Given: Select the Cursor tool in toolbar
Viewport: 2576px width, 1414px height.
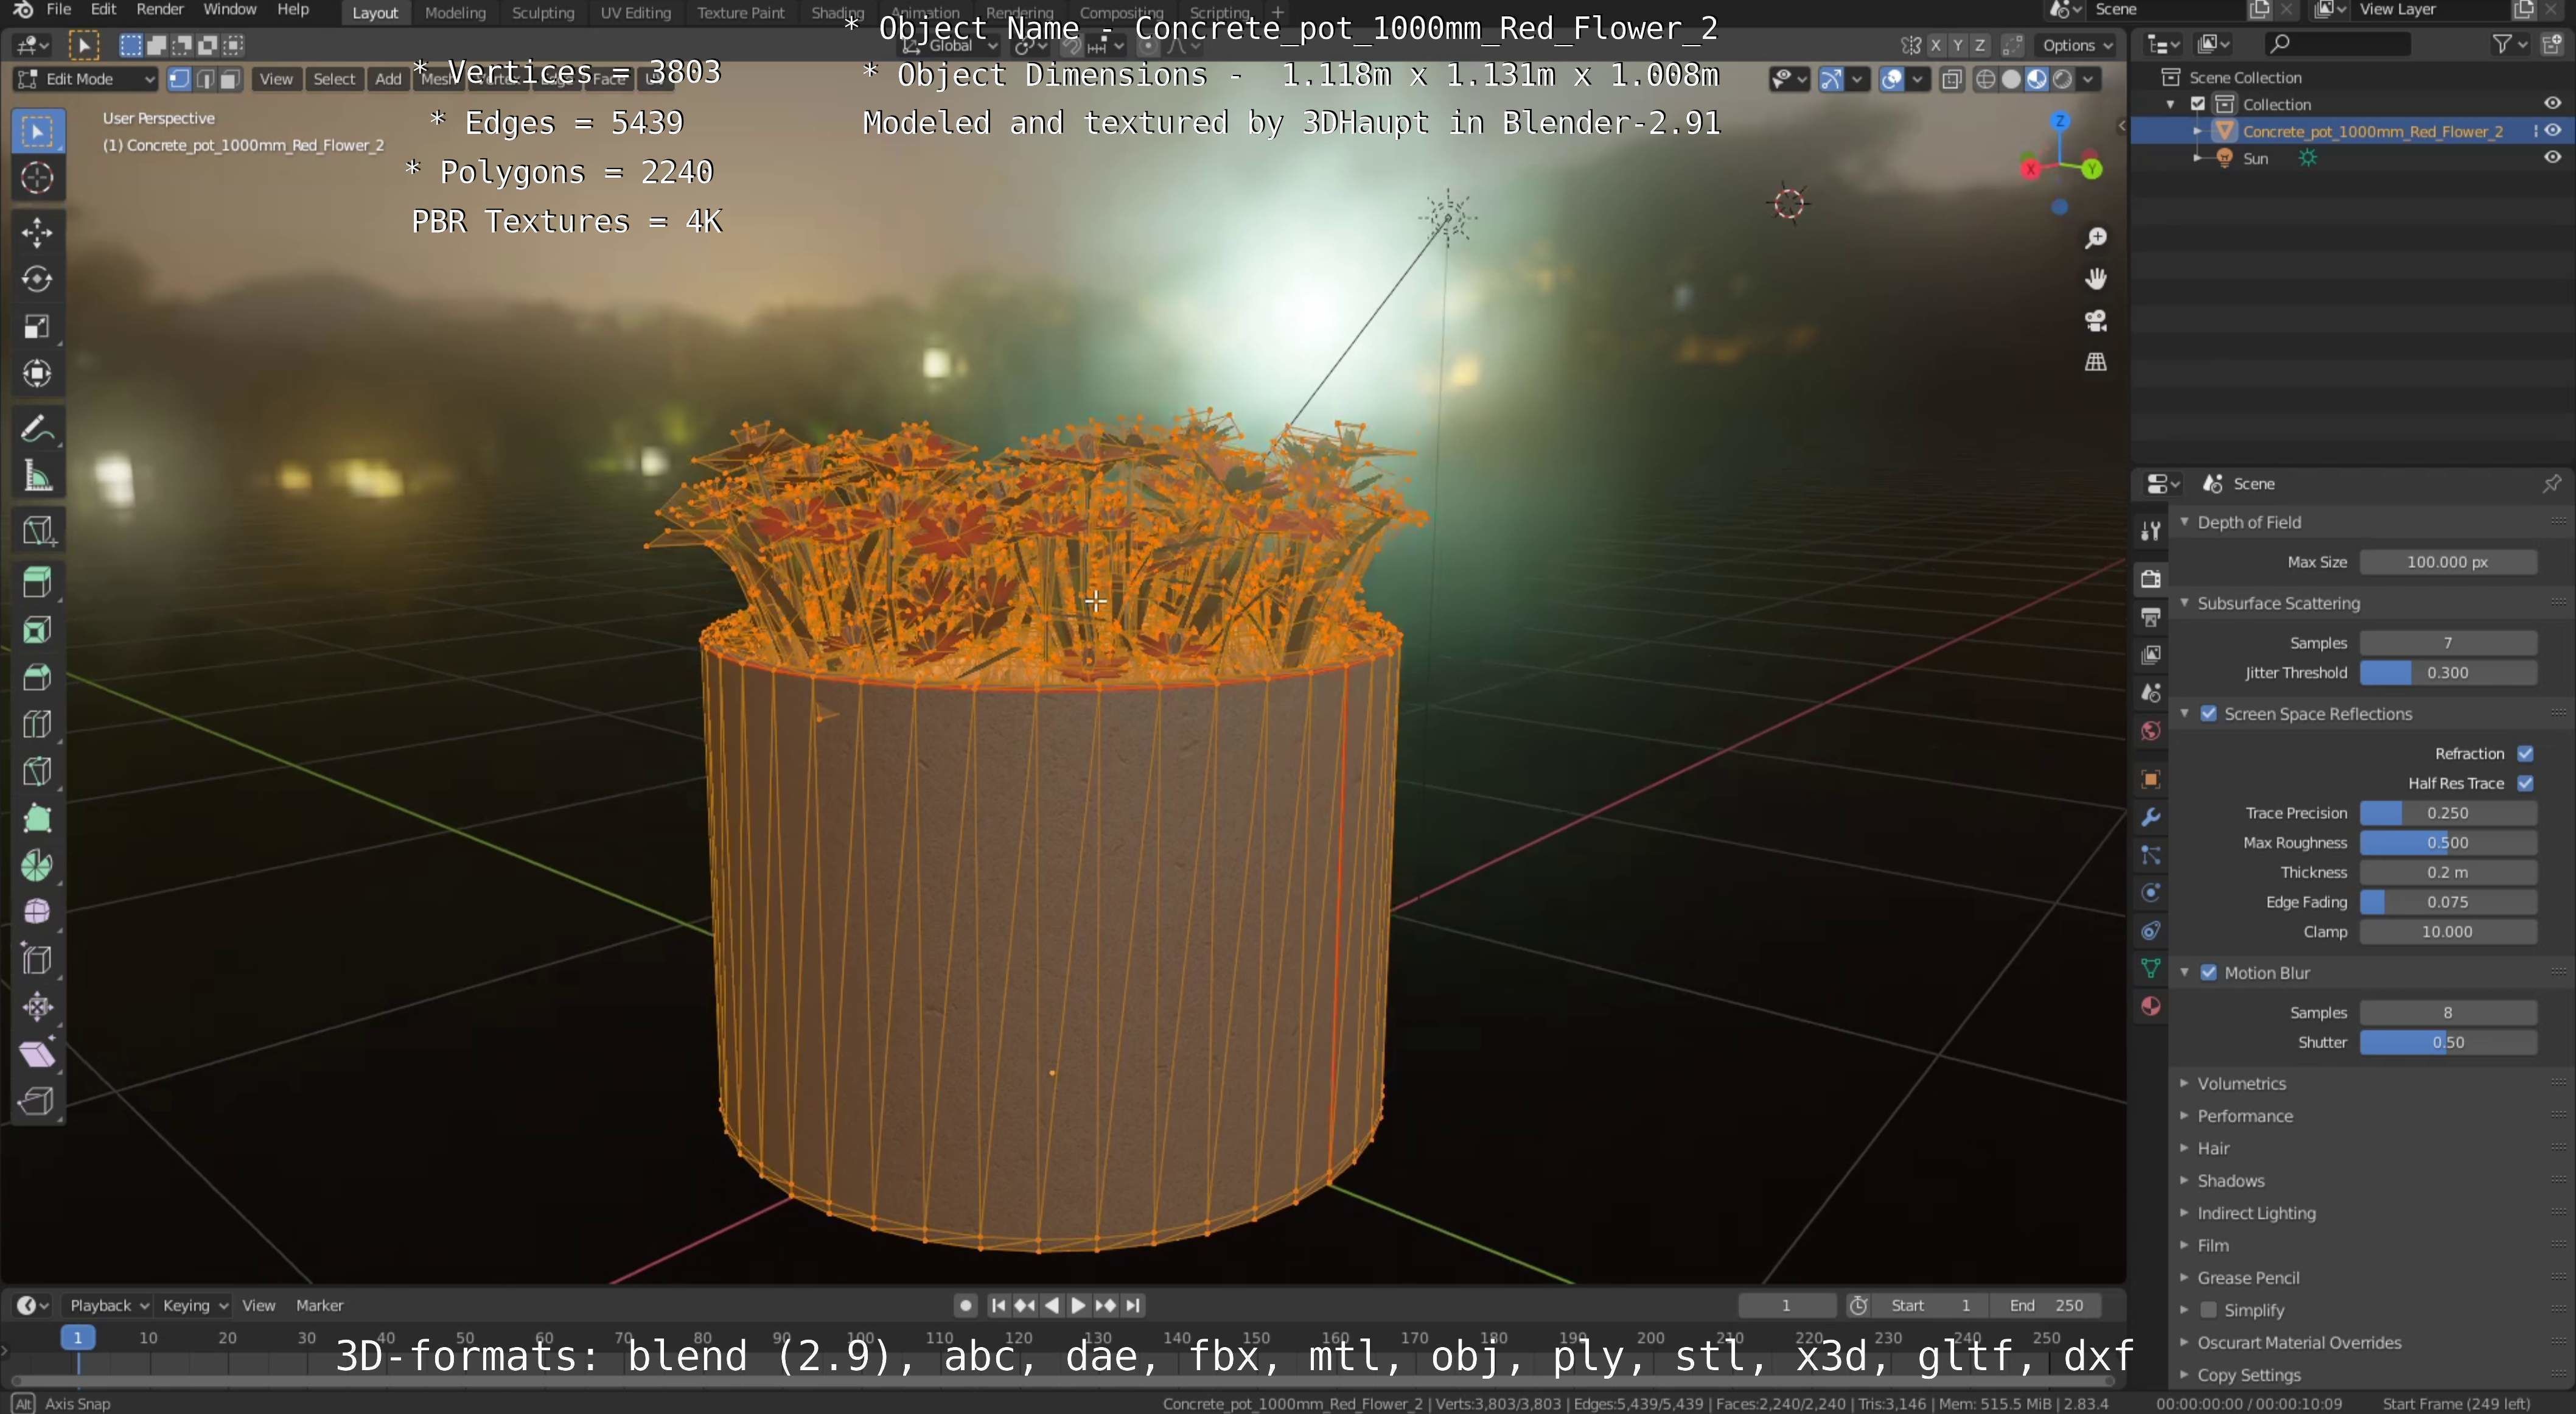Looking at the screenshot, I should point(37,178).
